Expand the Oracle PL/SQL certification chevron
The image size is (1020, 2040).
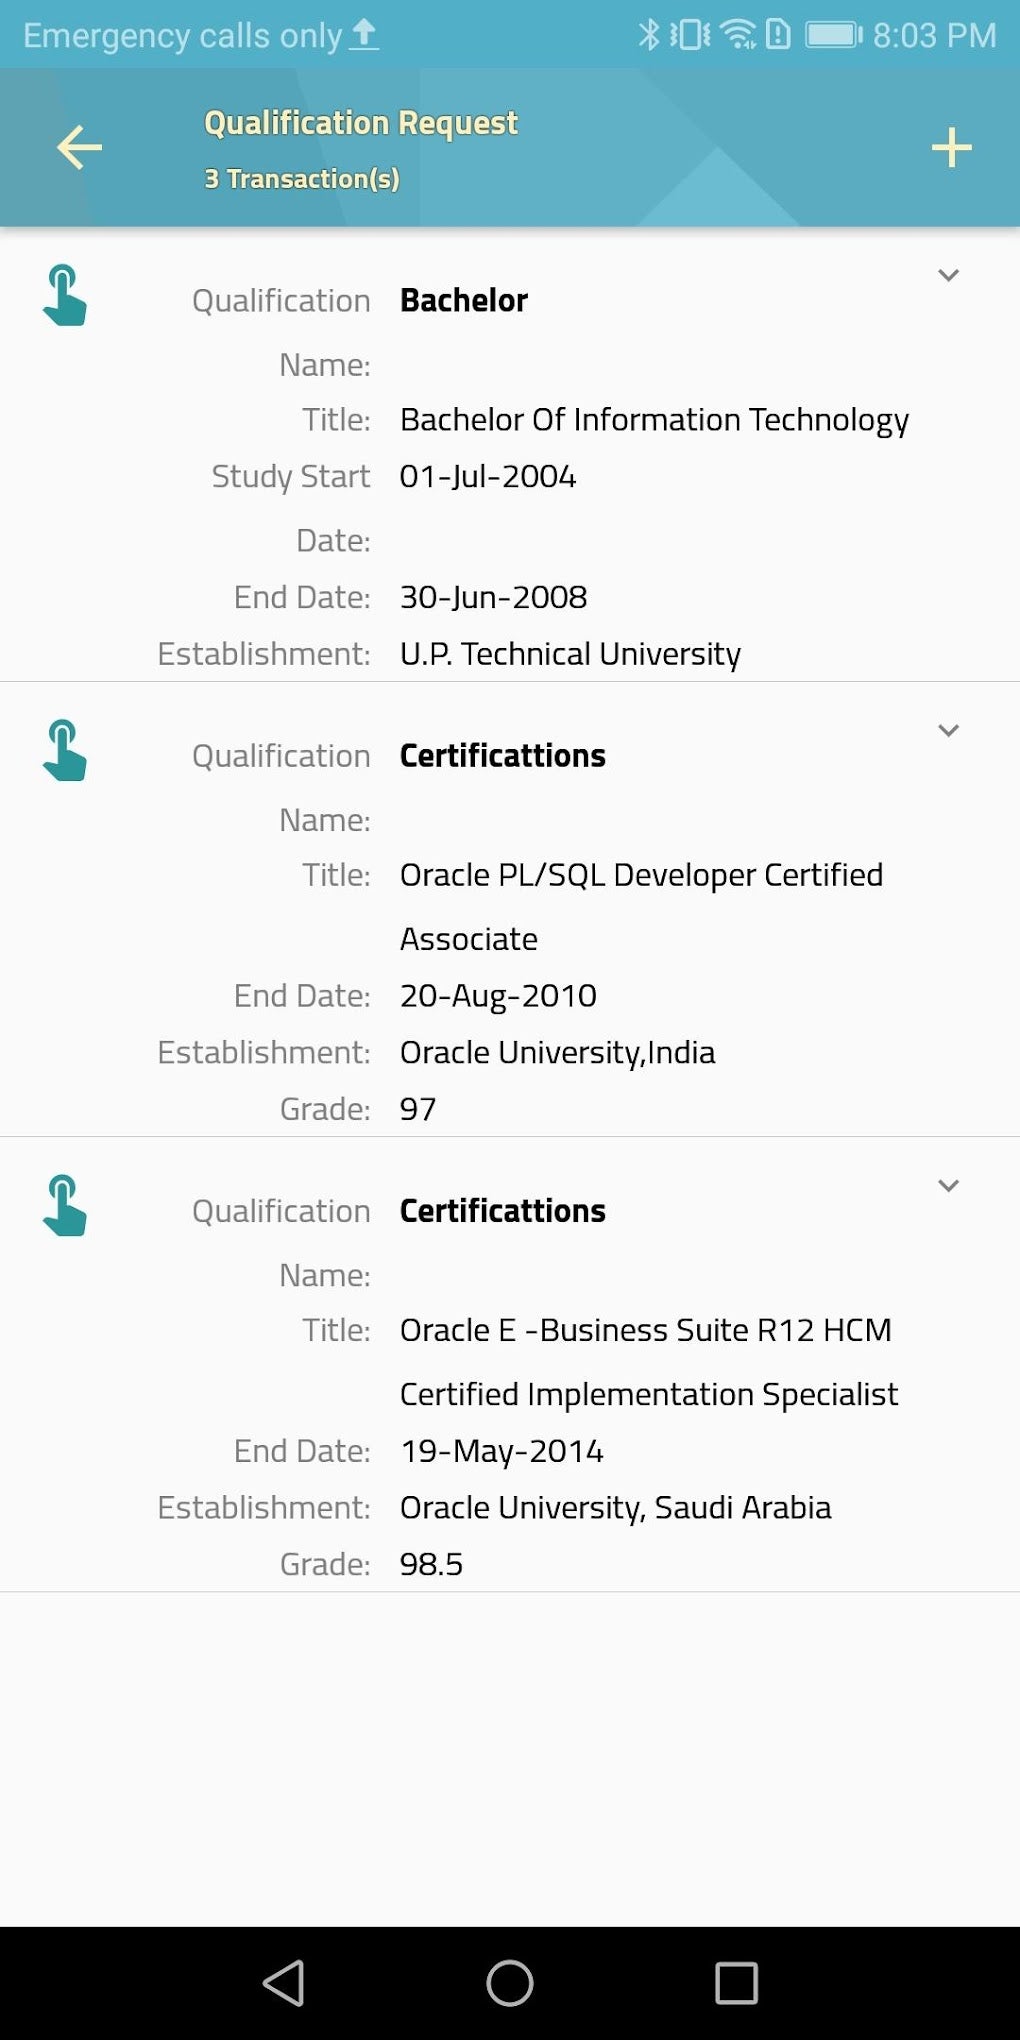pyautogui.click(x=948, y=730)
